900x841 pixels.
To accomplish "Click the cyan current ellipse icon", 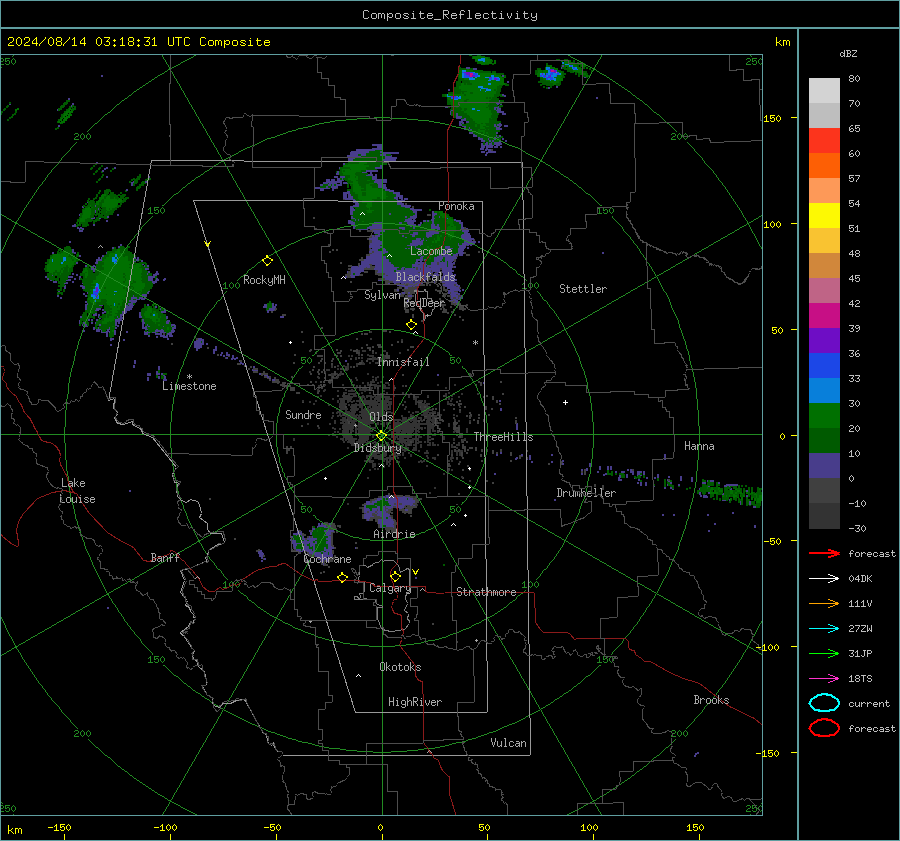I will 824,703.
